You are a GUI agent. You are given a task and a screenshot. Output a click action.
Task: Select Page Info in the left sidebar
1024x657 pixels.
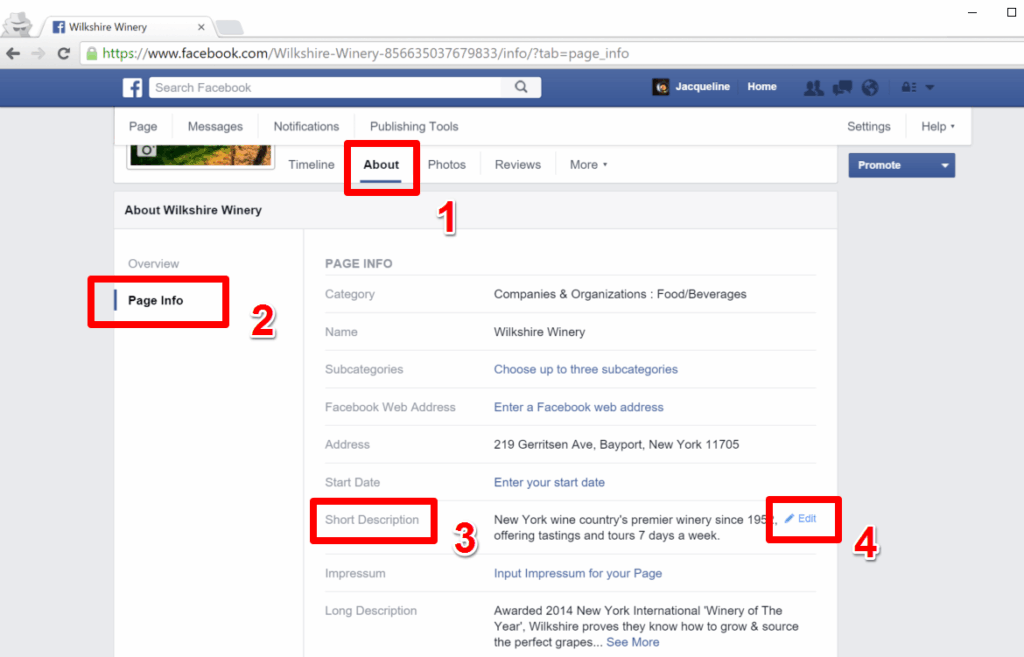[155, 300]
